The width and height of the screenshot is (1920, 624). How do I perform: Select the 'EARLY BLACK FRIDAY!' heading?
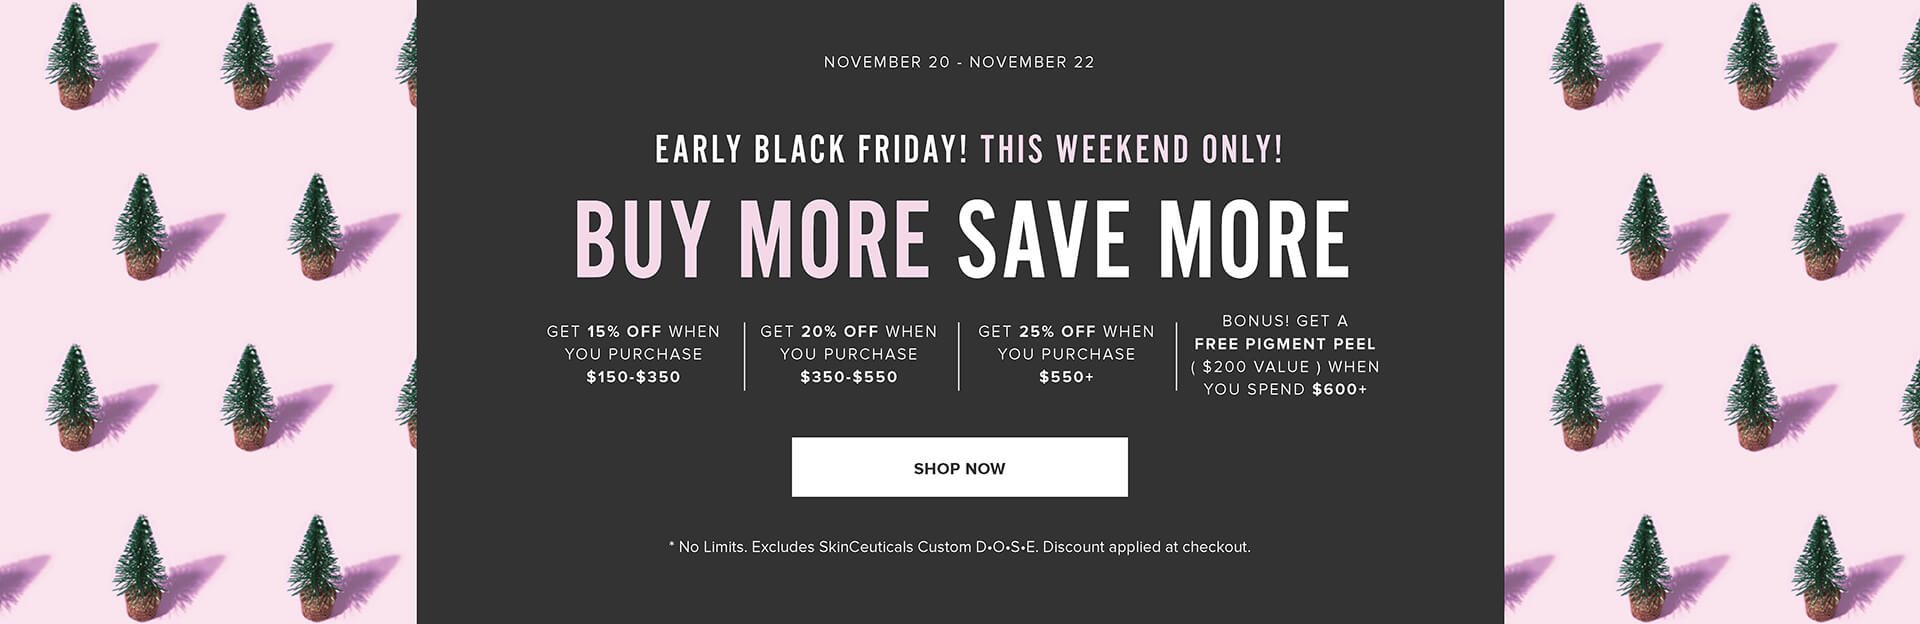coord(811,150)
